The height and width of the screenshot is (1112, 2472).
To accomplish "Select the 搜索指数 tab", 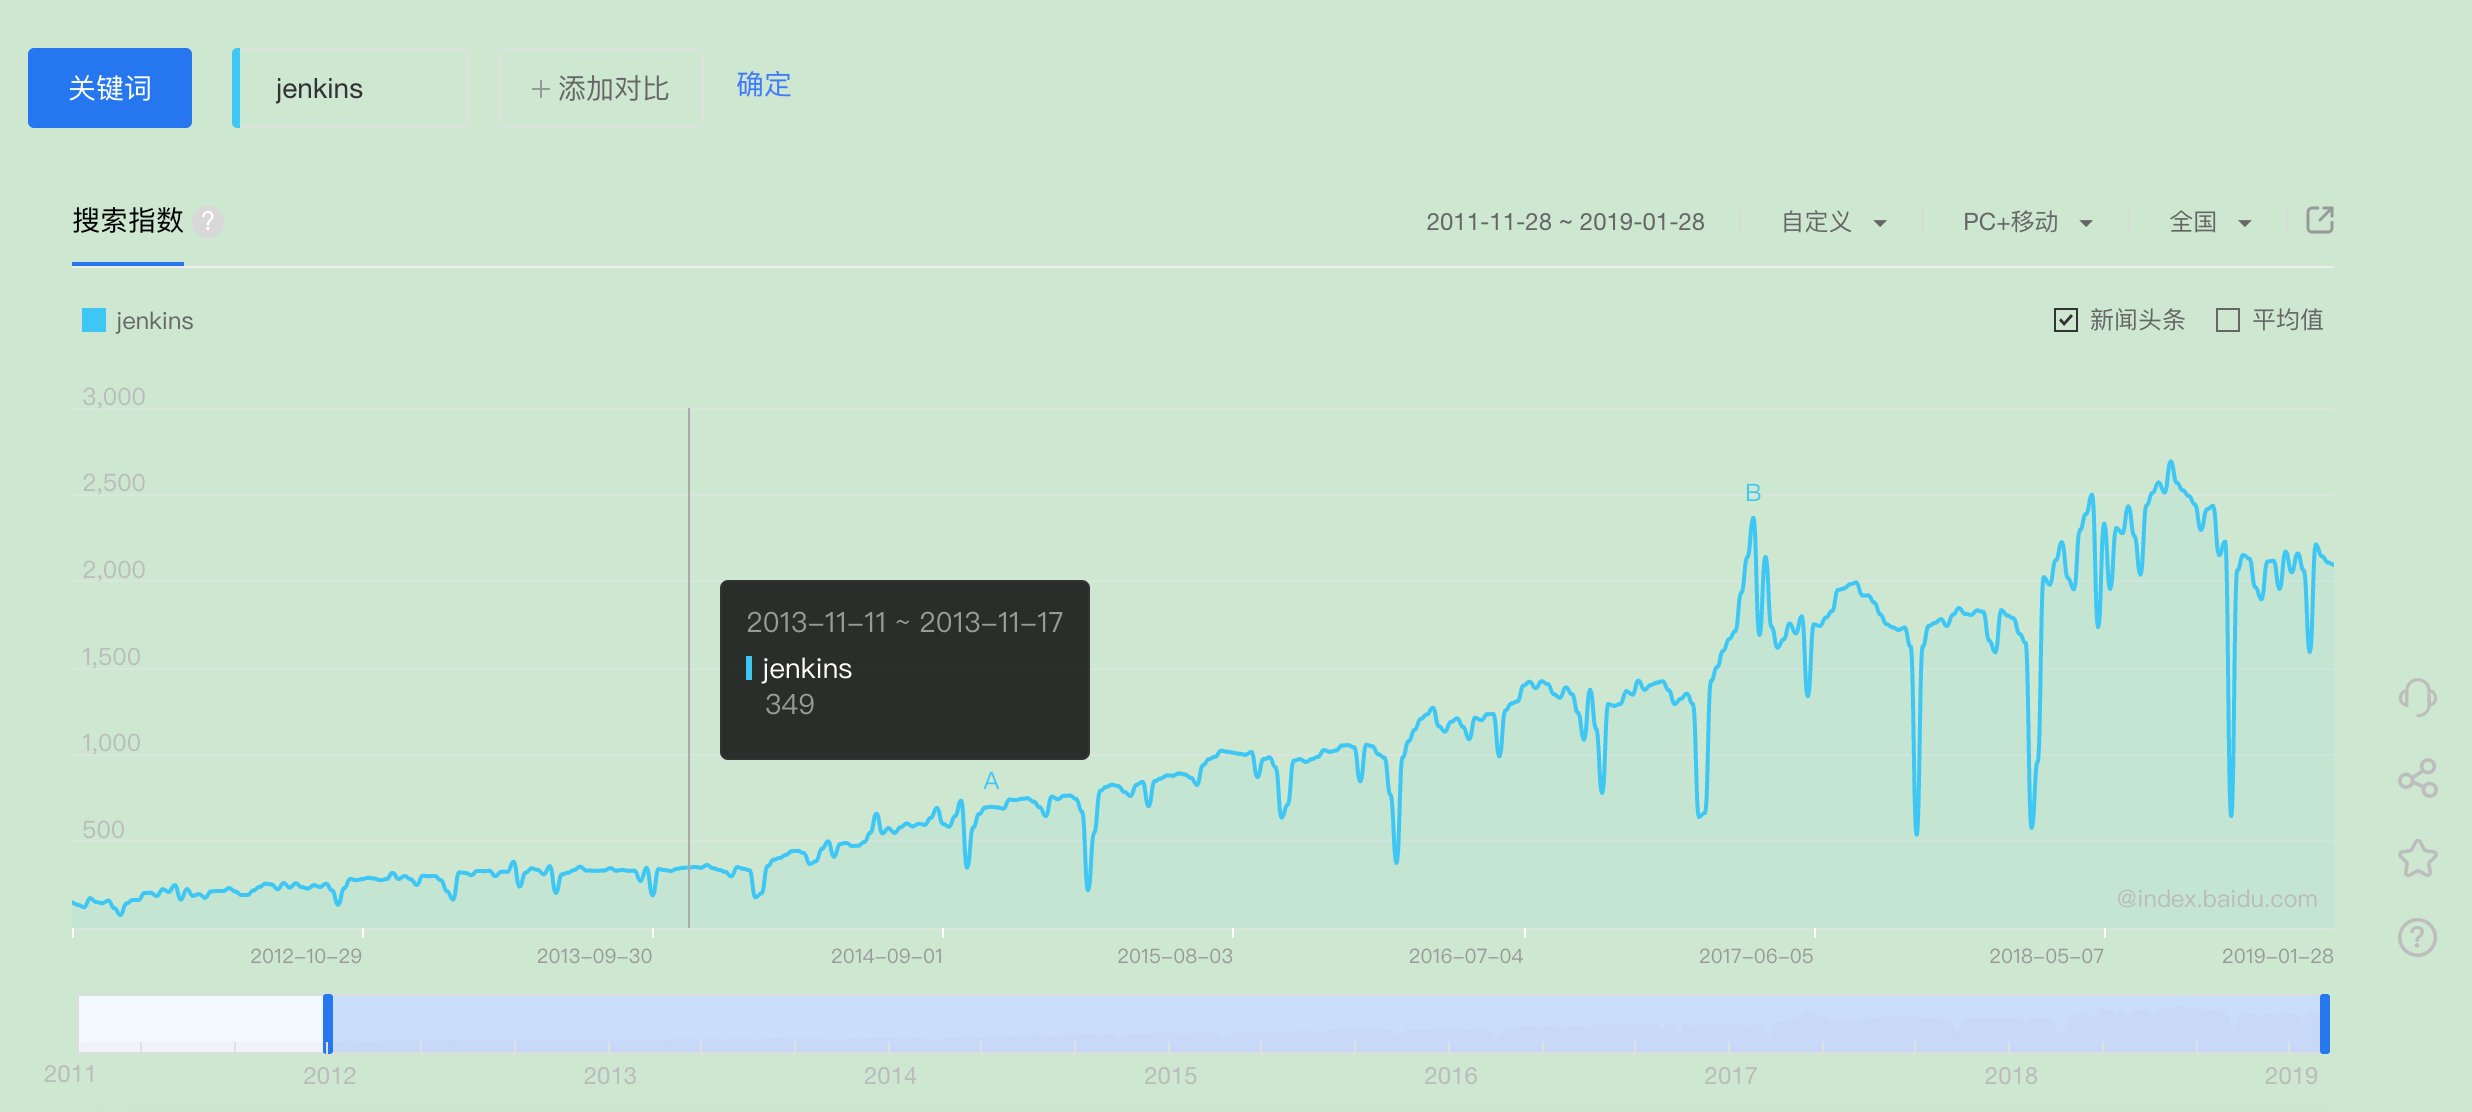I will (x=128, y=221).
